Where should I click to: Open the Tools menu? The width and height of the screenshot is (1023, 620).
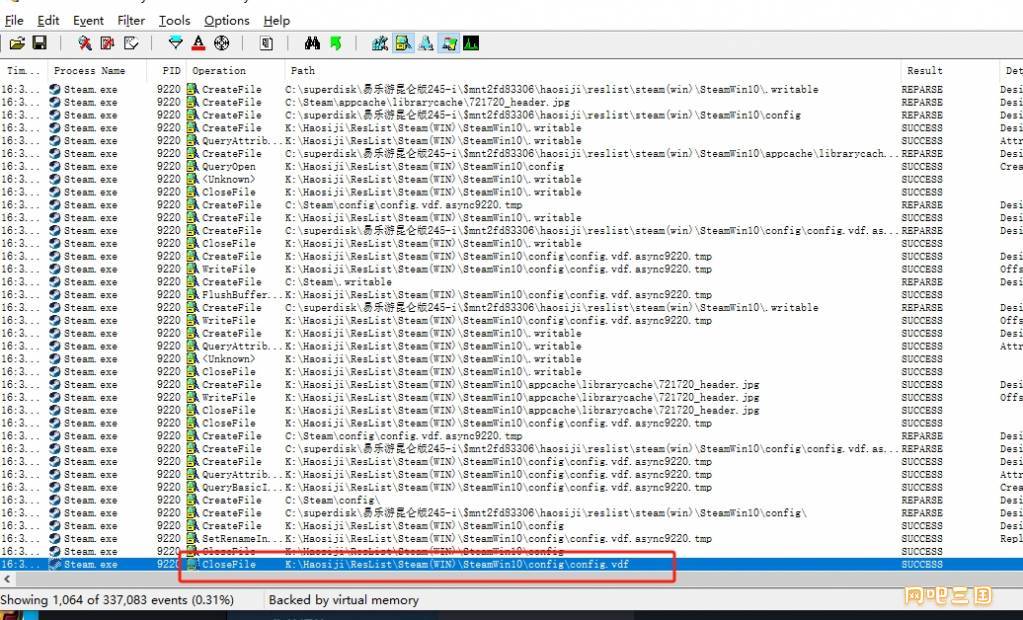(174, 20)
